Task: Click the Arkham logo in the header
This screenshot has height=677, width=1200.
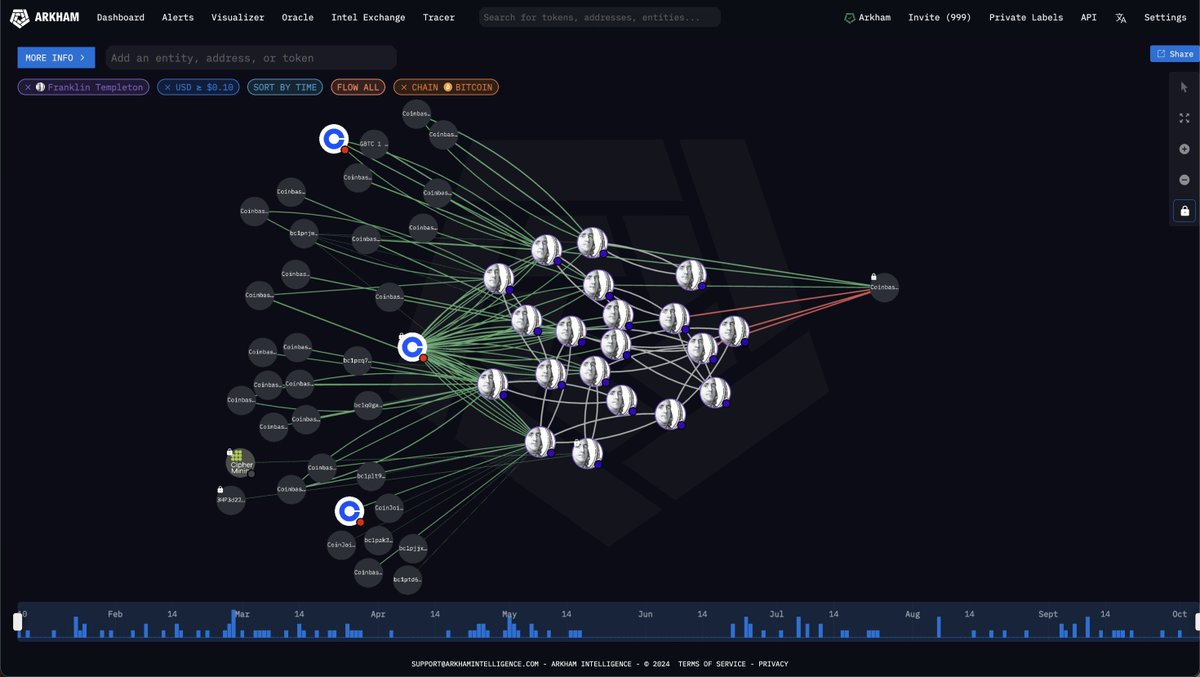Action: (x=46, y=17)
